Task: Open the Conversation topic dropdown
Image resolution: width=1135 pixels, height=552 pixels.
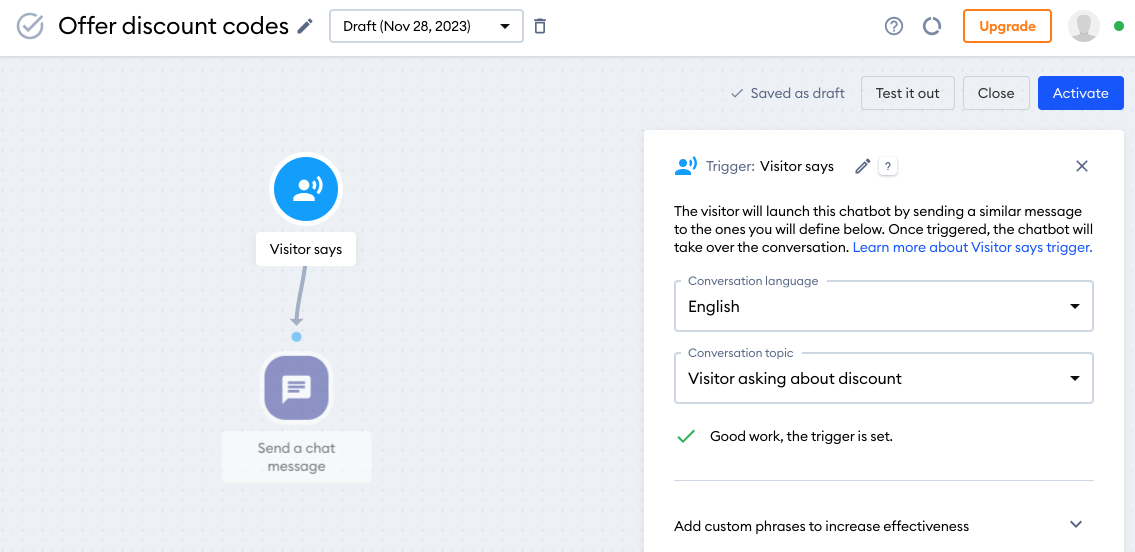Action: 883,378
